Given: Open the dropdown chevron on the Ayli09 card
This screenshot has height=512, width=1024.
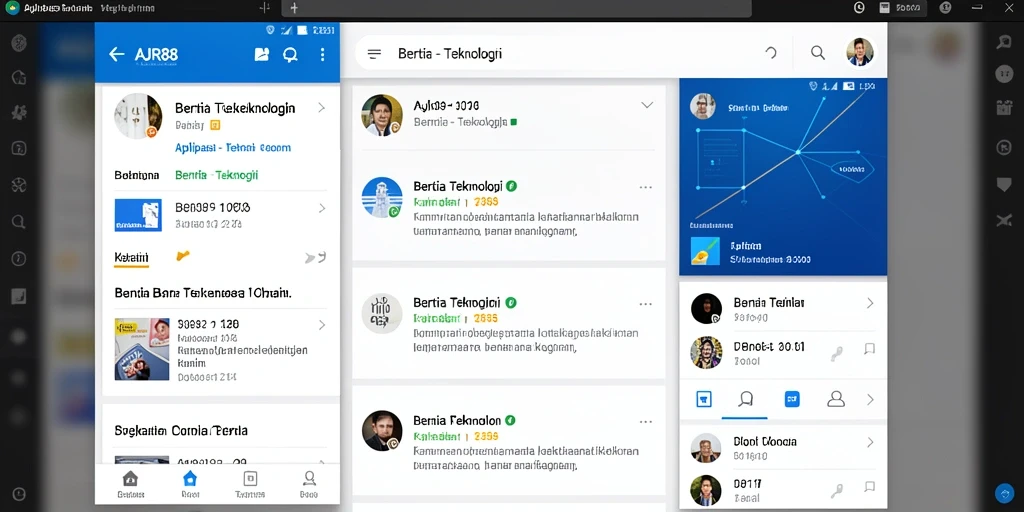Looking at the screenshot, I should [647, 105].
